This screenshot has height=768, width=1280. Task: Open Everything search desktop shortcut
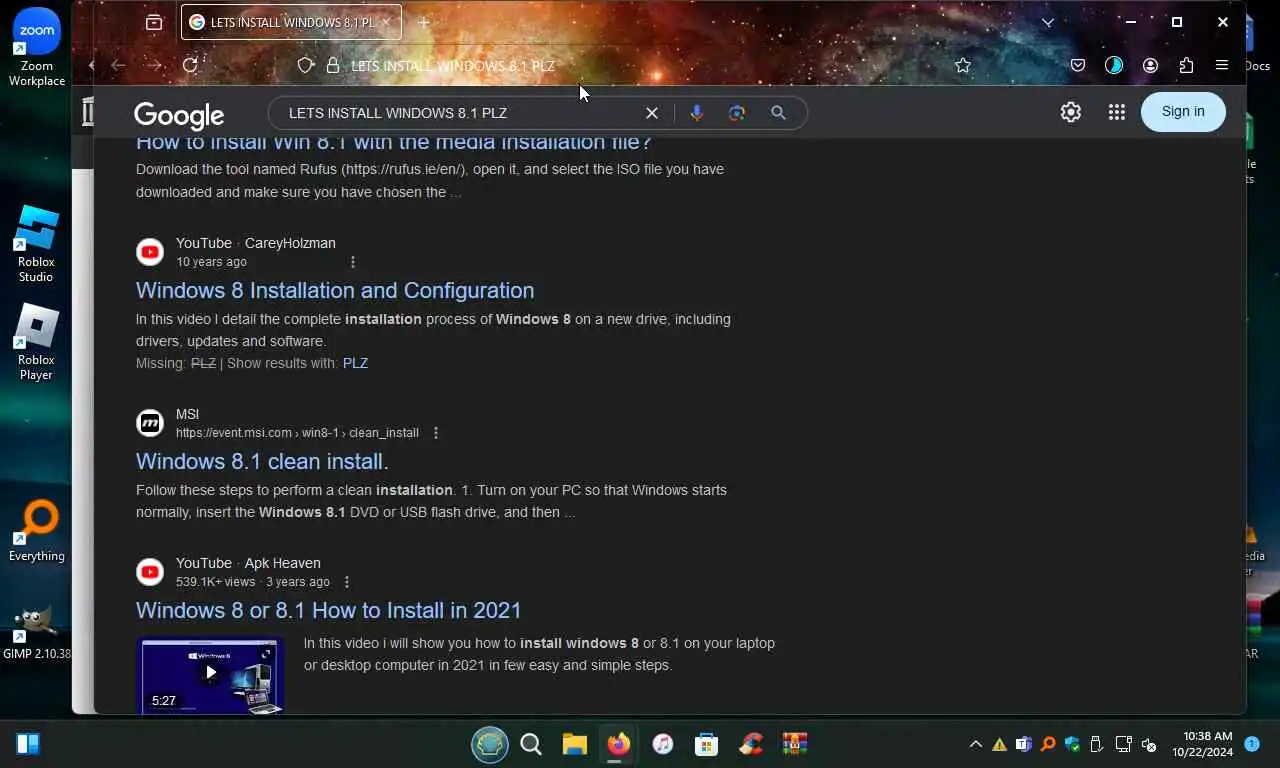coord(37,531)
